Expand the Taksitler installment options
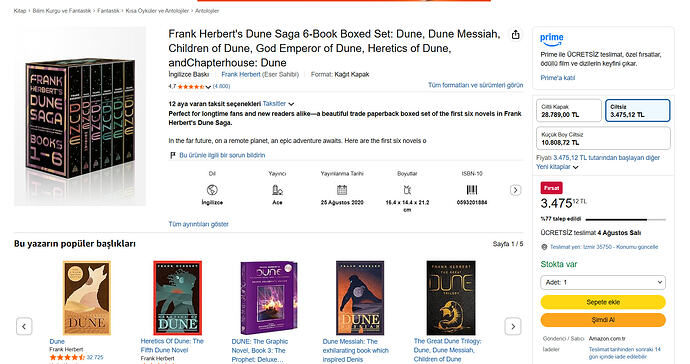Screen dimensions: 690x364 (278, 104)
